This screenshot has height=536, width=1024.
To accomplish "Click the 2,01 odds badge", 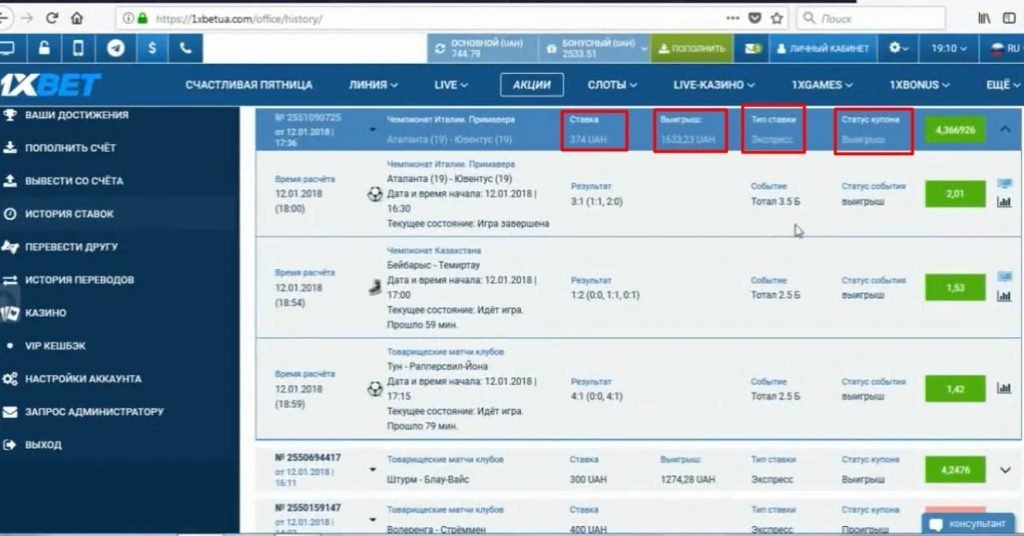I will click(x=955, y=194).
